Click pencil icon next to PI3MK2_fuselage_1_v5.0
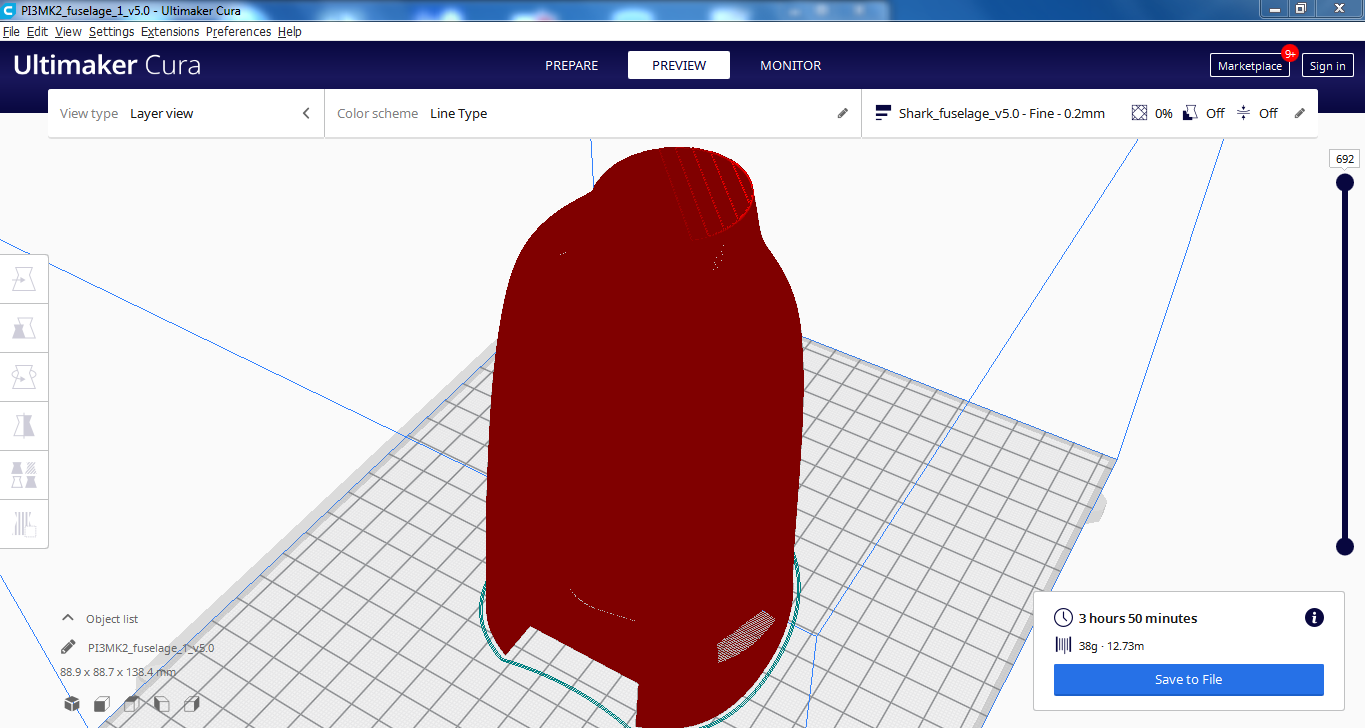The height and width of the screenshot is (728, 1365). click(x=68, y=647)
